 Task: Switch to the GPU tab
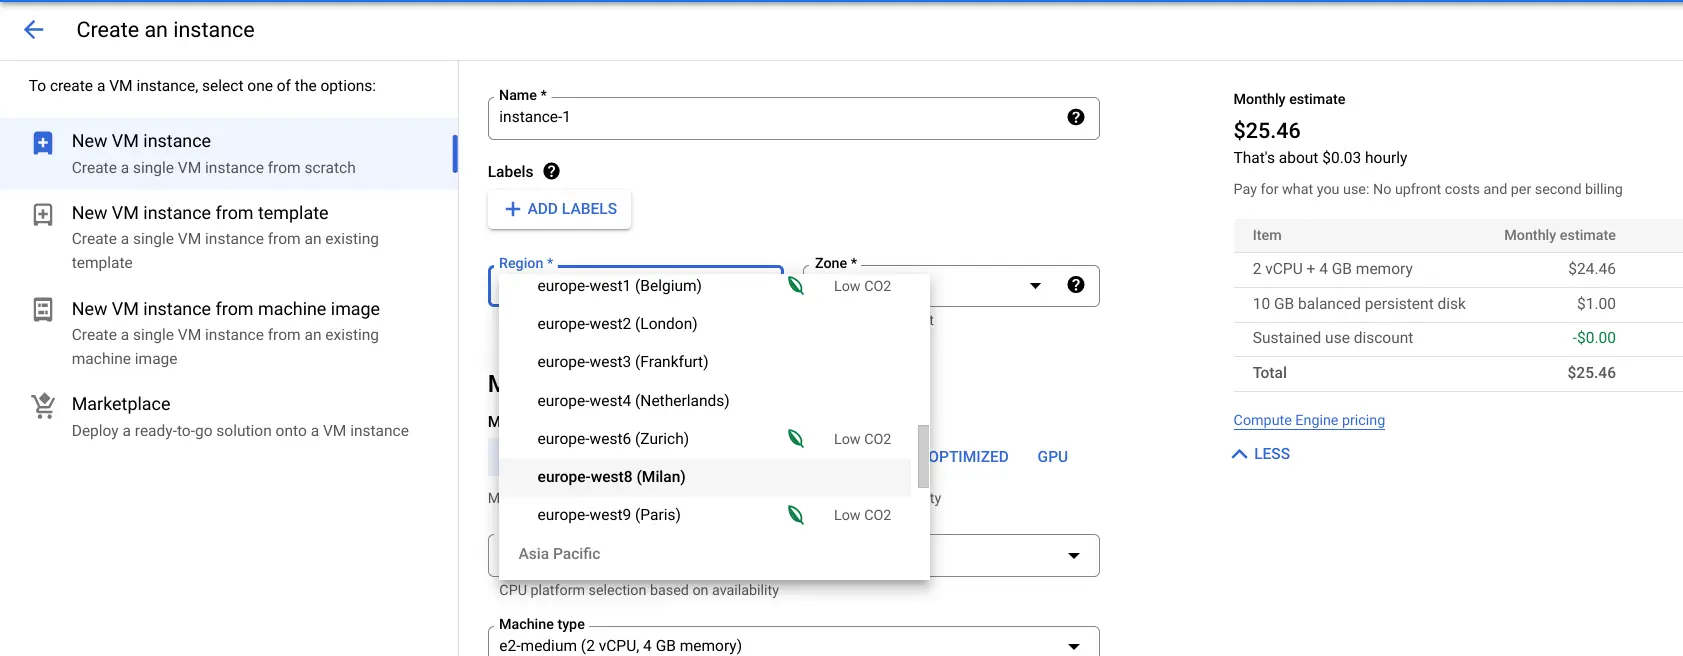(x=1052, y=456)
